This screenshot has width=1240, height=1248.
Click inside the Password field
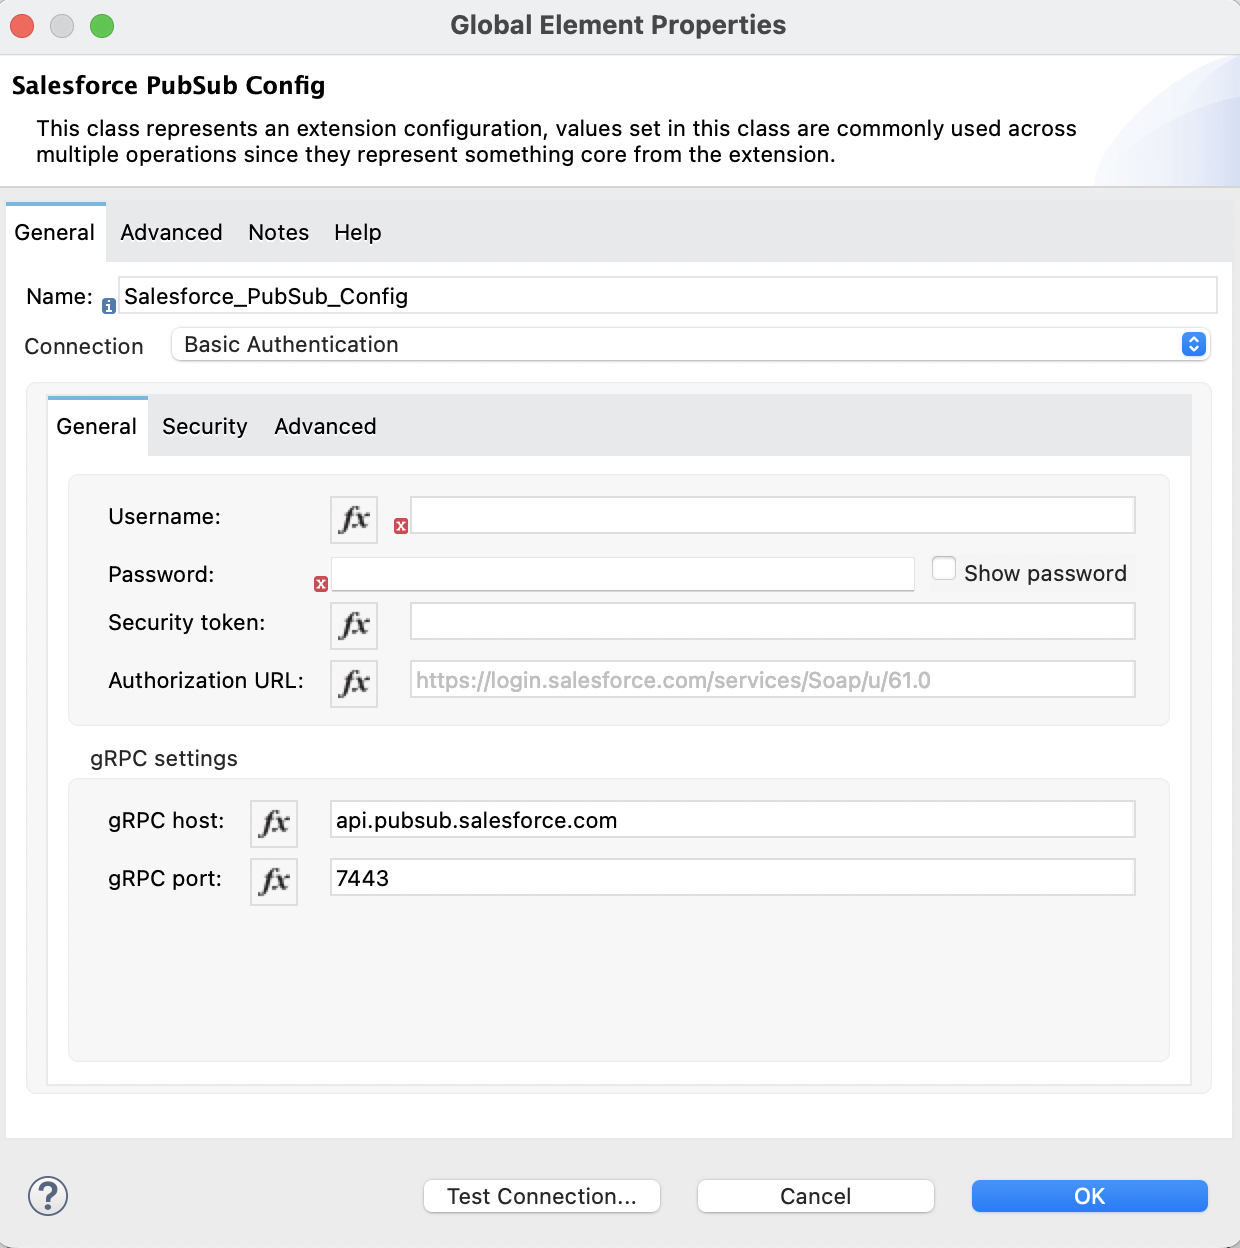622,573
